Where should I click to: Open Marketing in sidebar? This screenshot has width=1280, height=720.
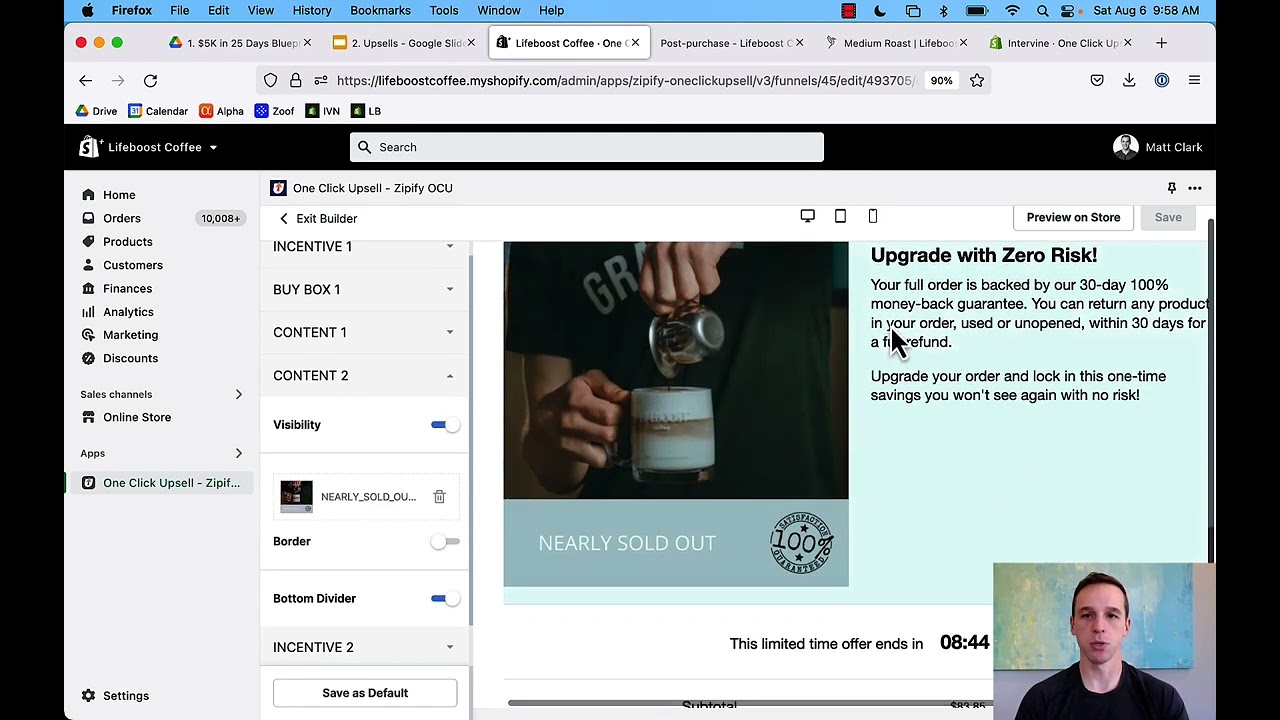click(x=130, y=335)
